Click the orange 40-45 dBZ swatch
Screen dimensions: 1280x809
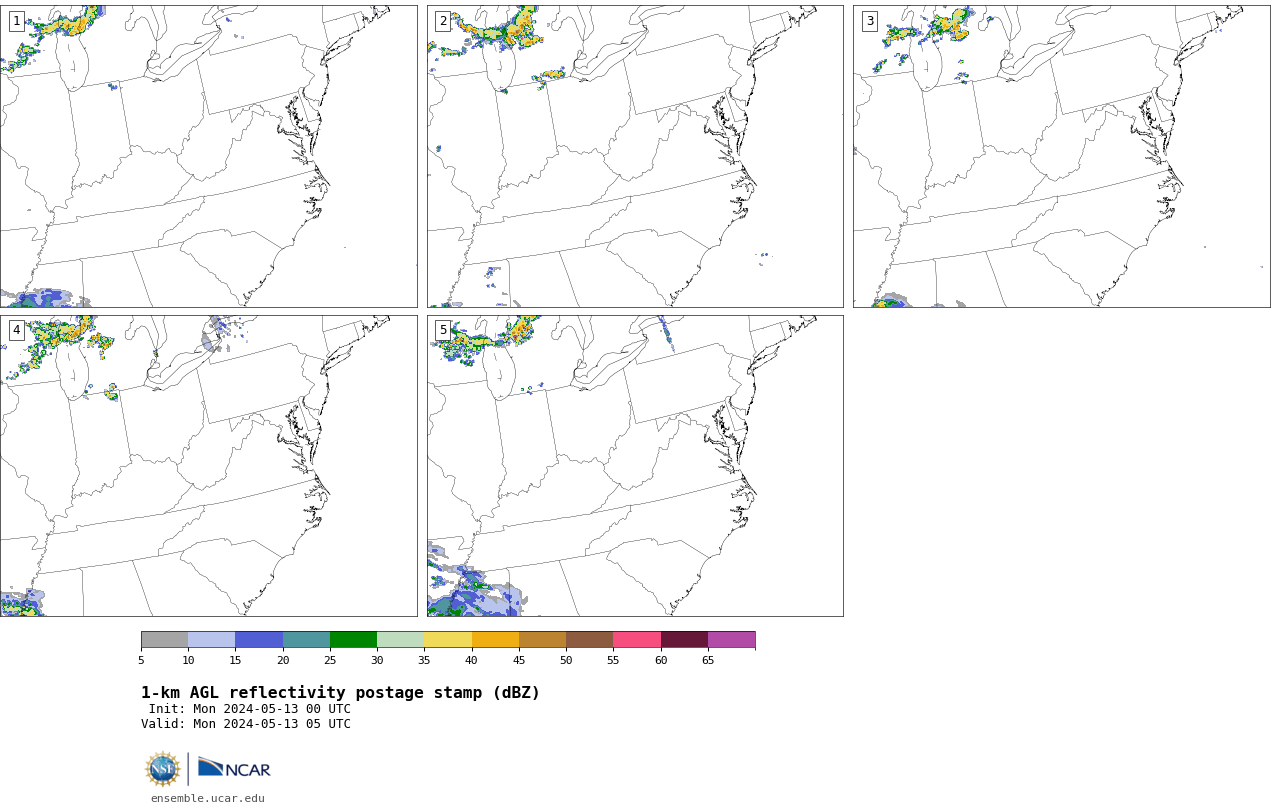tap(495, 640)
